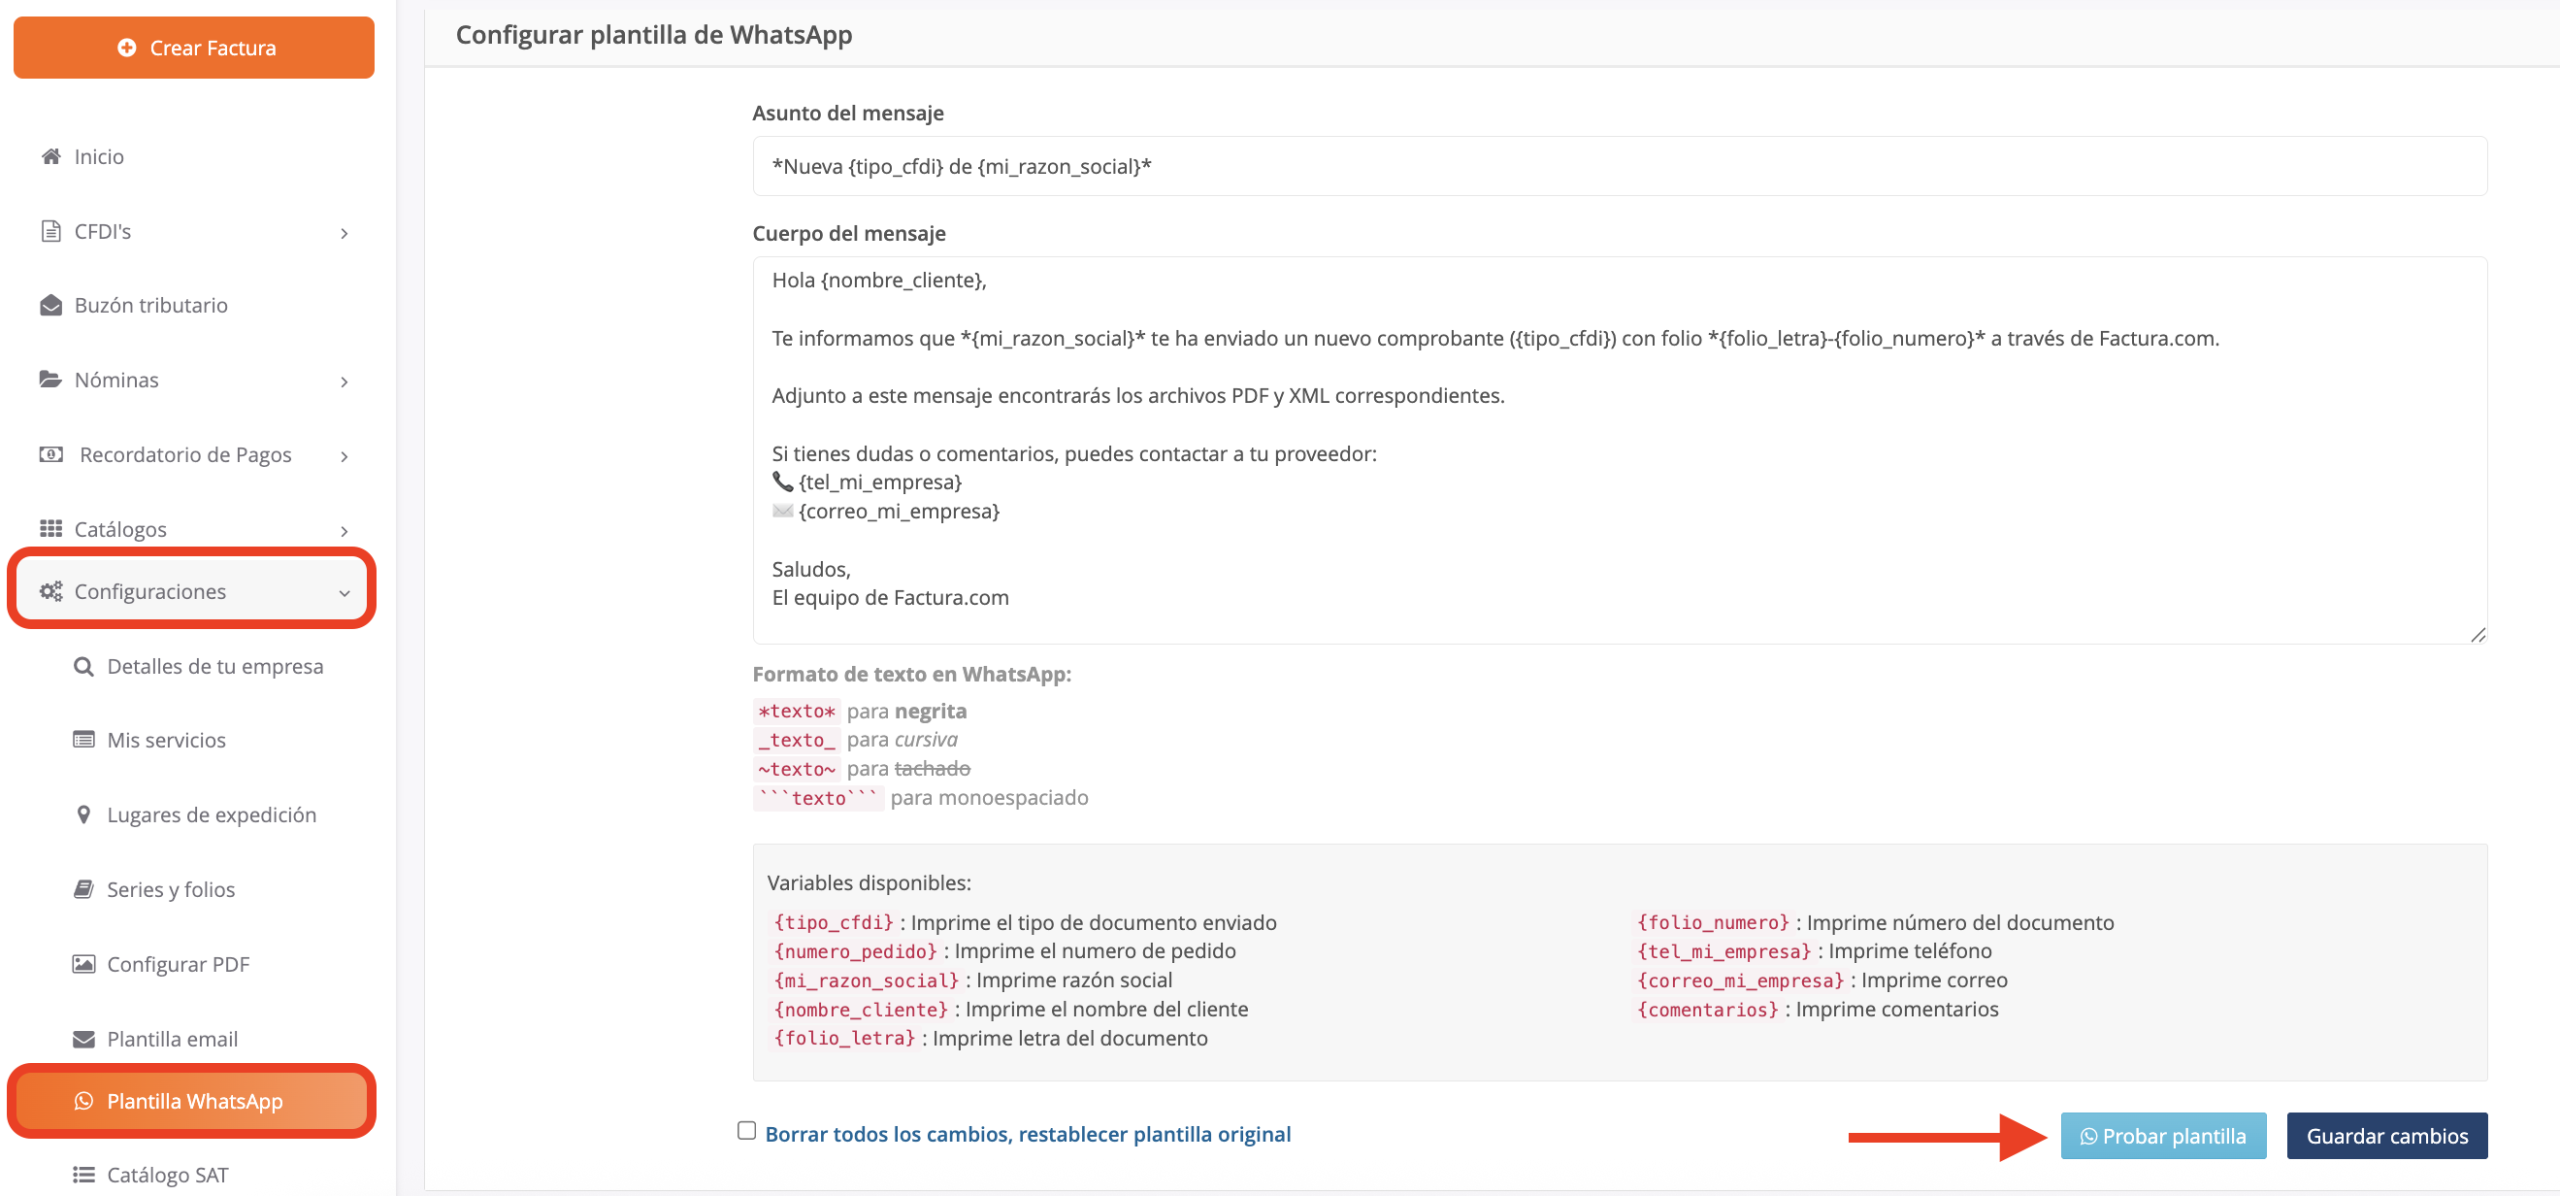Click the book icon beside Series y folios
The width and height of the screenshot is (2560, 1196).
point(84,889)
